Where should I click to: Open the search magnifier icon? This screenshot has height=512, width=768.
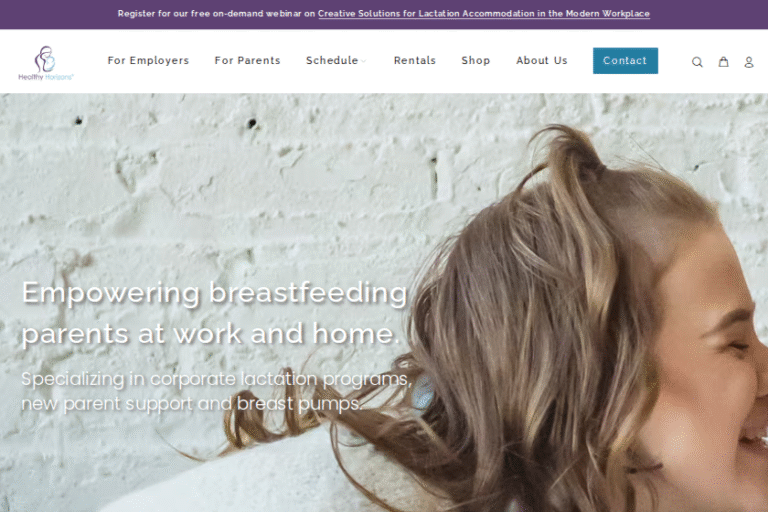(x=697, y=62)
